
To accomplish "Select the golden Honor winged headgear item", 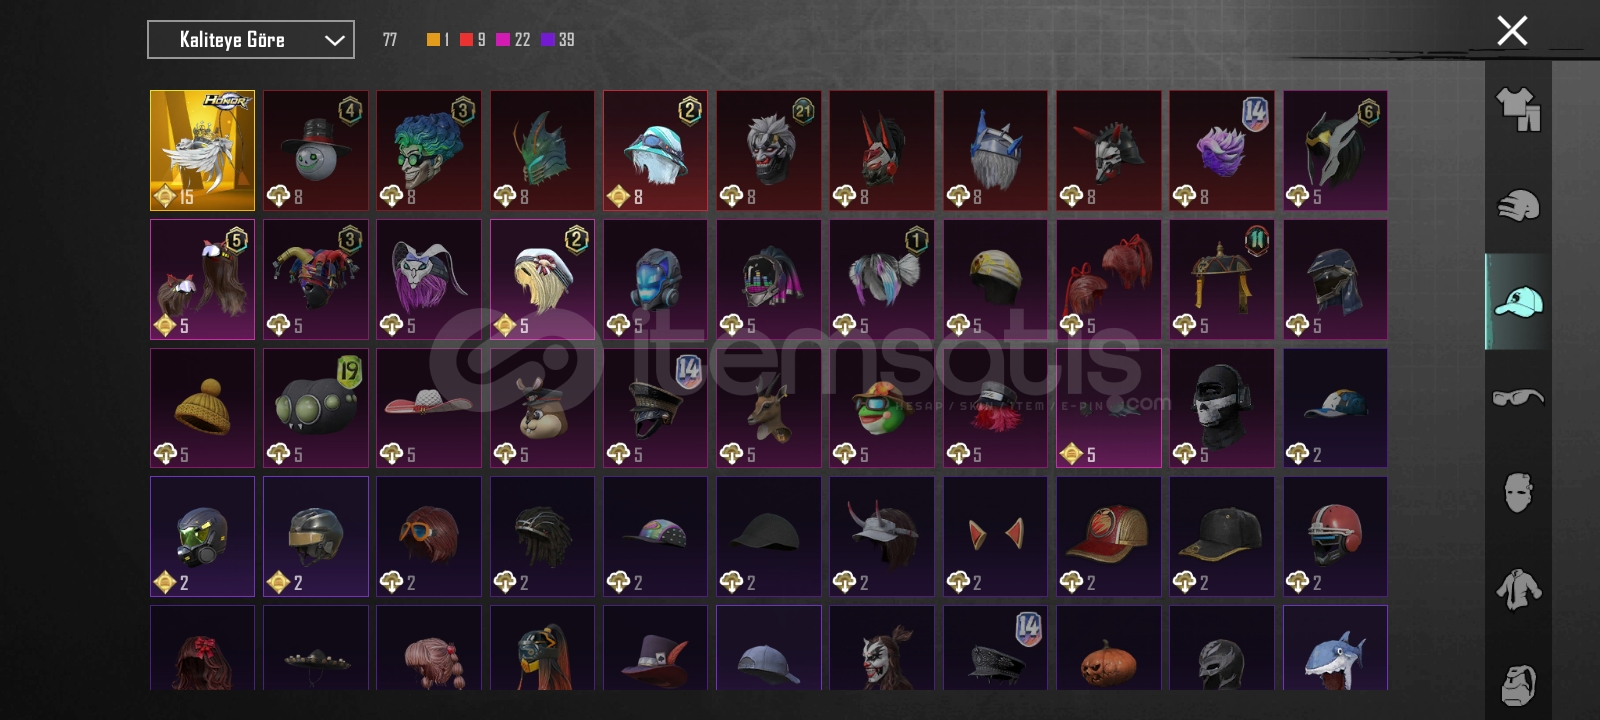I will (202, 150).
